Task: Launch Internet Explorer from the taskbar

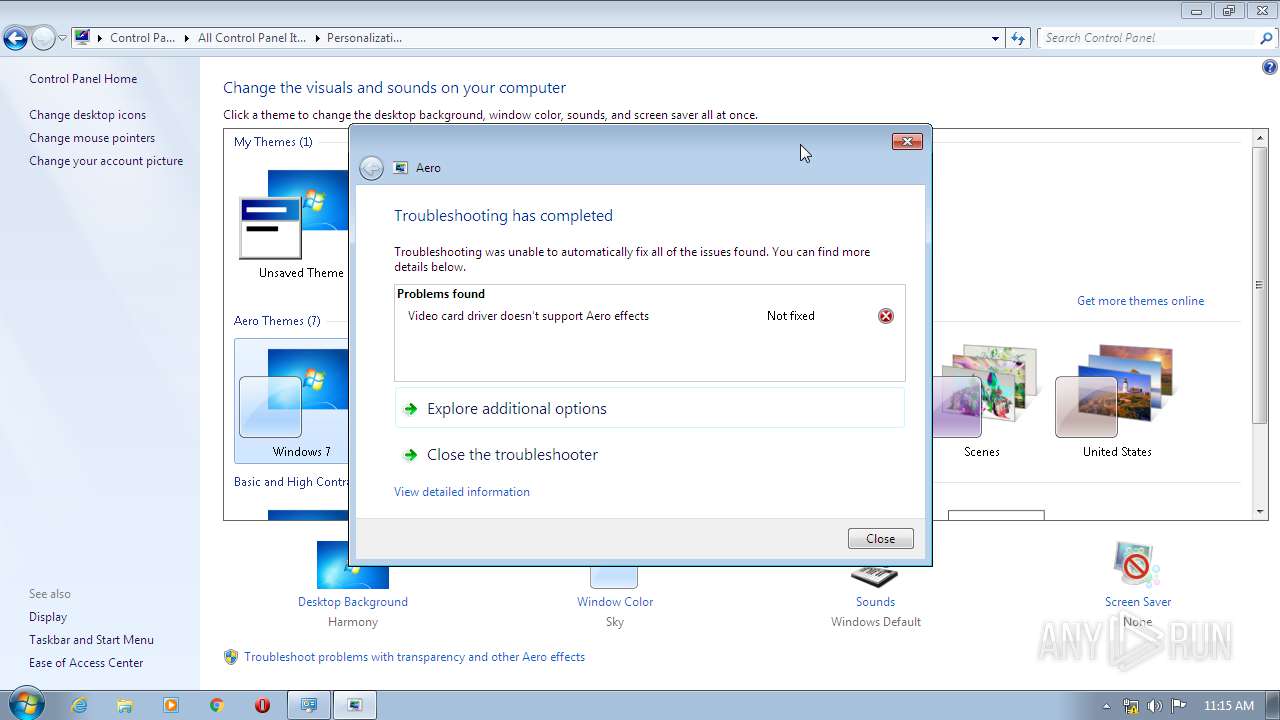Action: tap(79, 705)
